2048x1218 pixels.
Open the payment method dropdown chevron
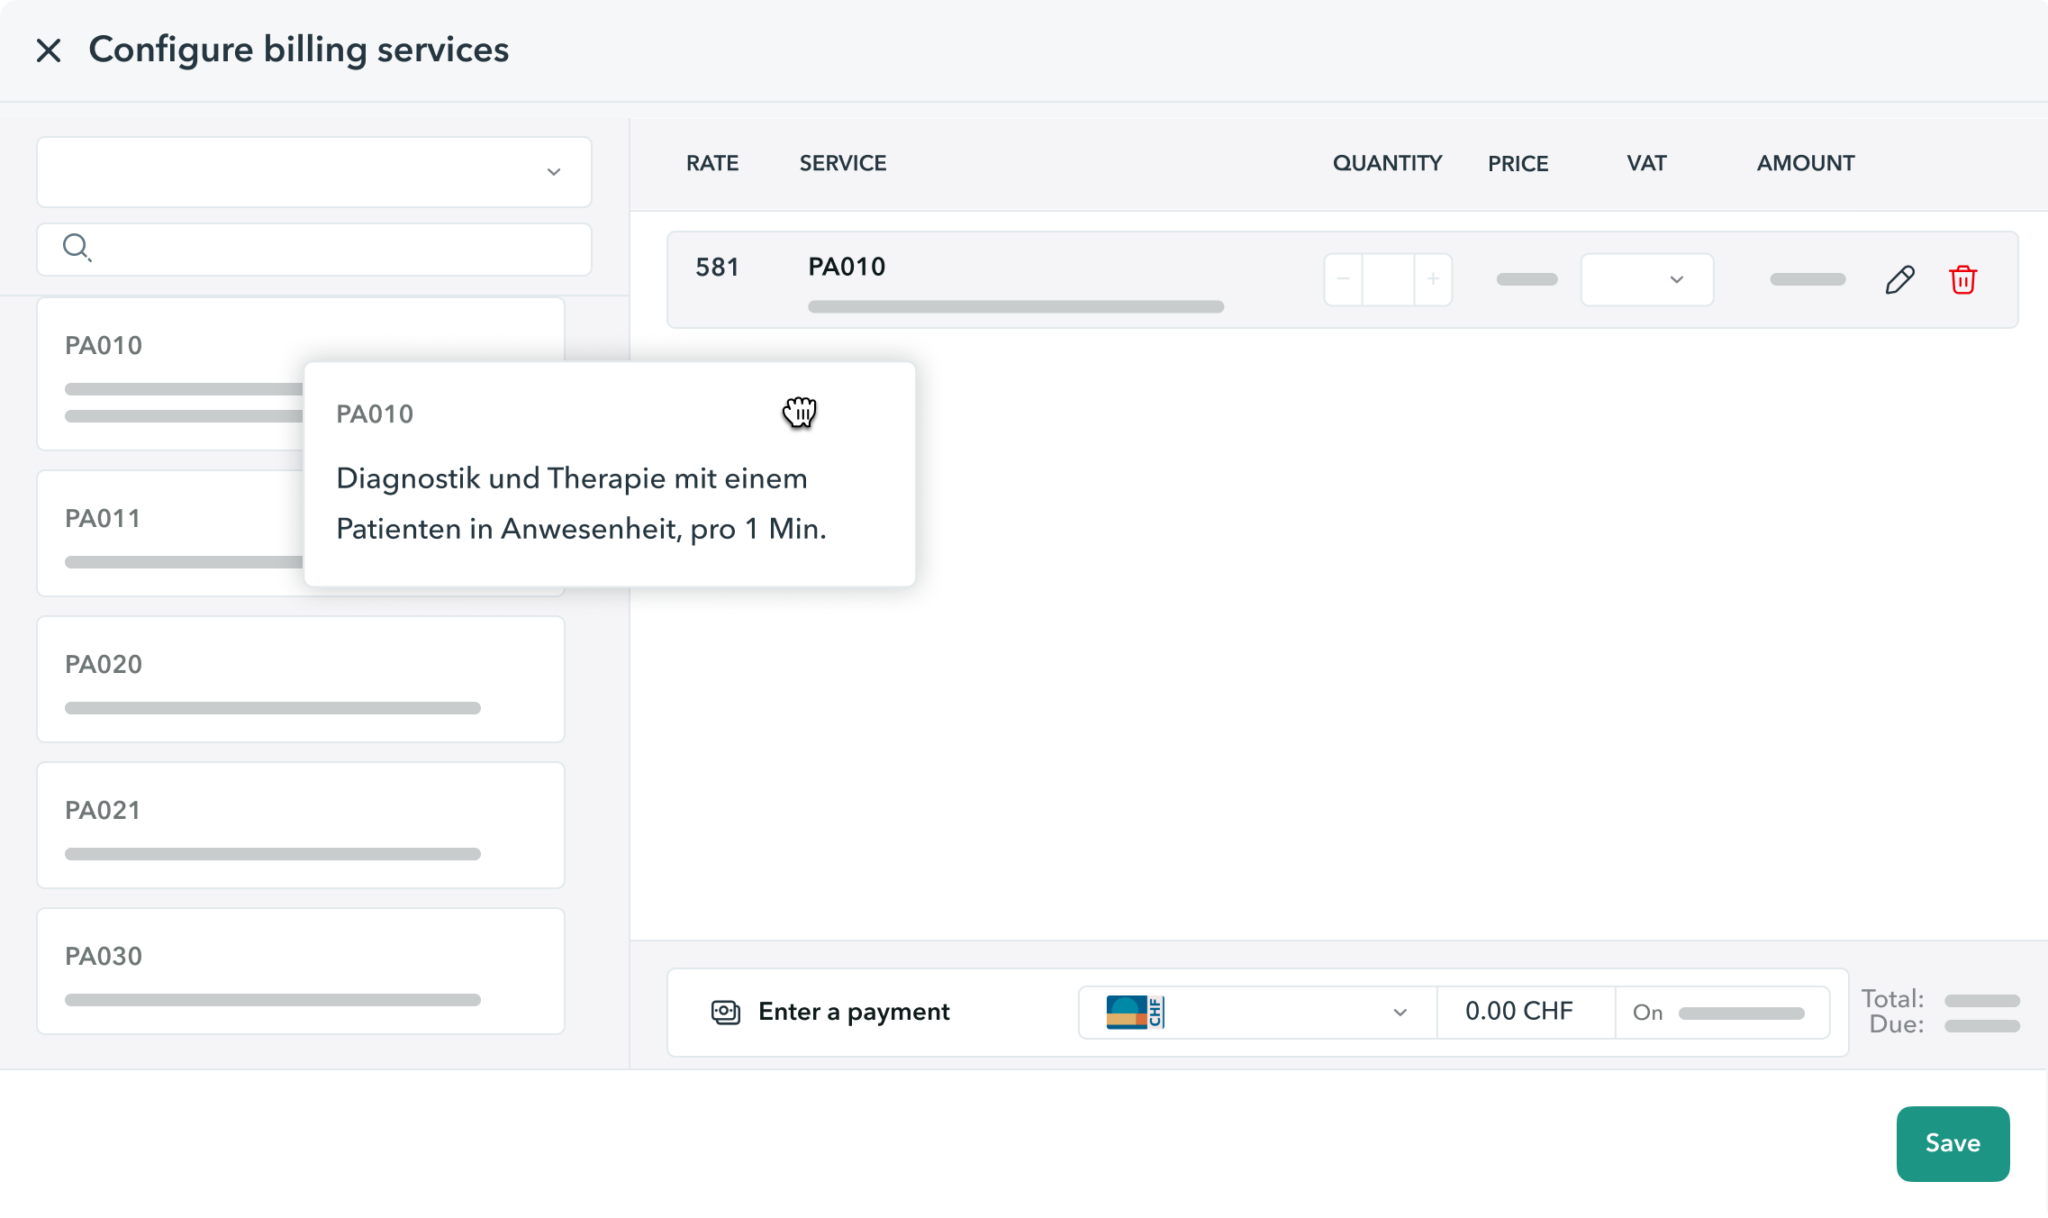[1399, 1012]
